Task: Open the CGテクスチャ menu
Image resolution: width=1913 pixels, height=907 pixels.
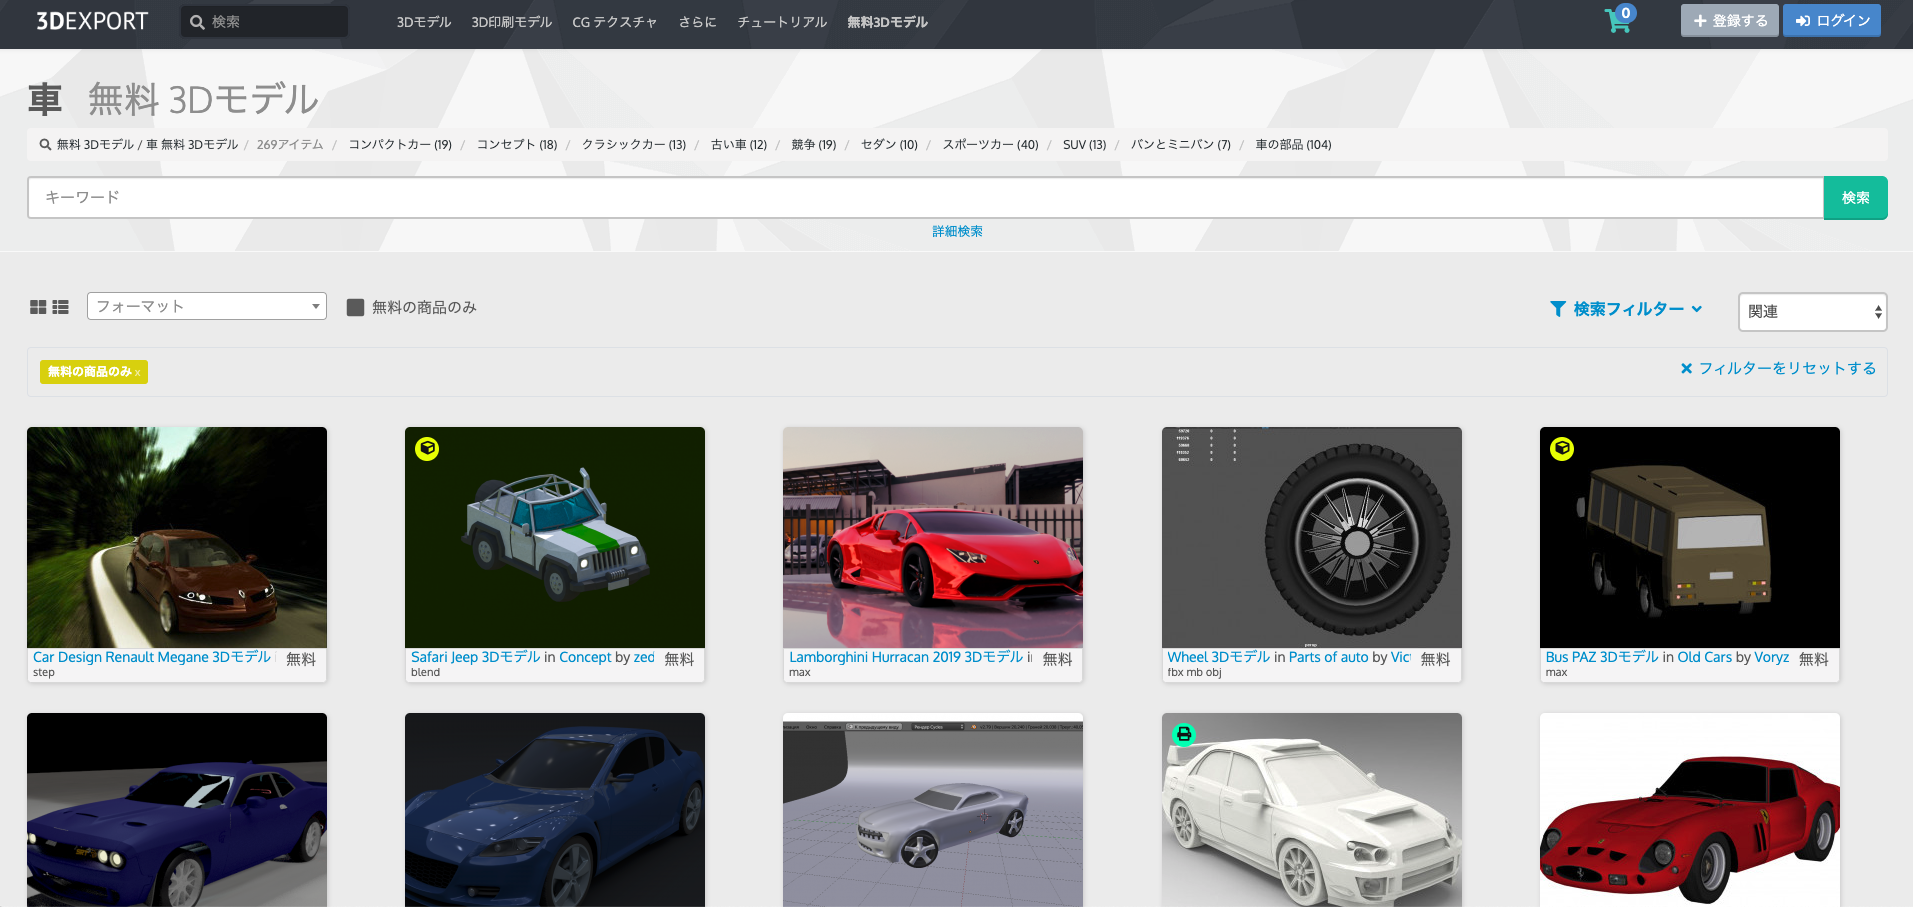Action: (x=615, y=22)
